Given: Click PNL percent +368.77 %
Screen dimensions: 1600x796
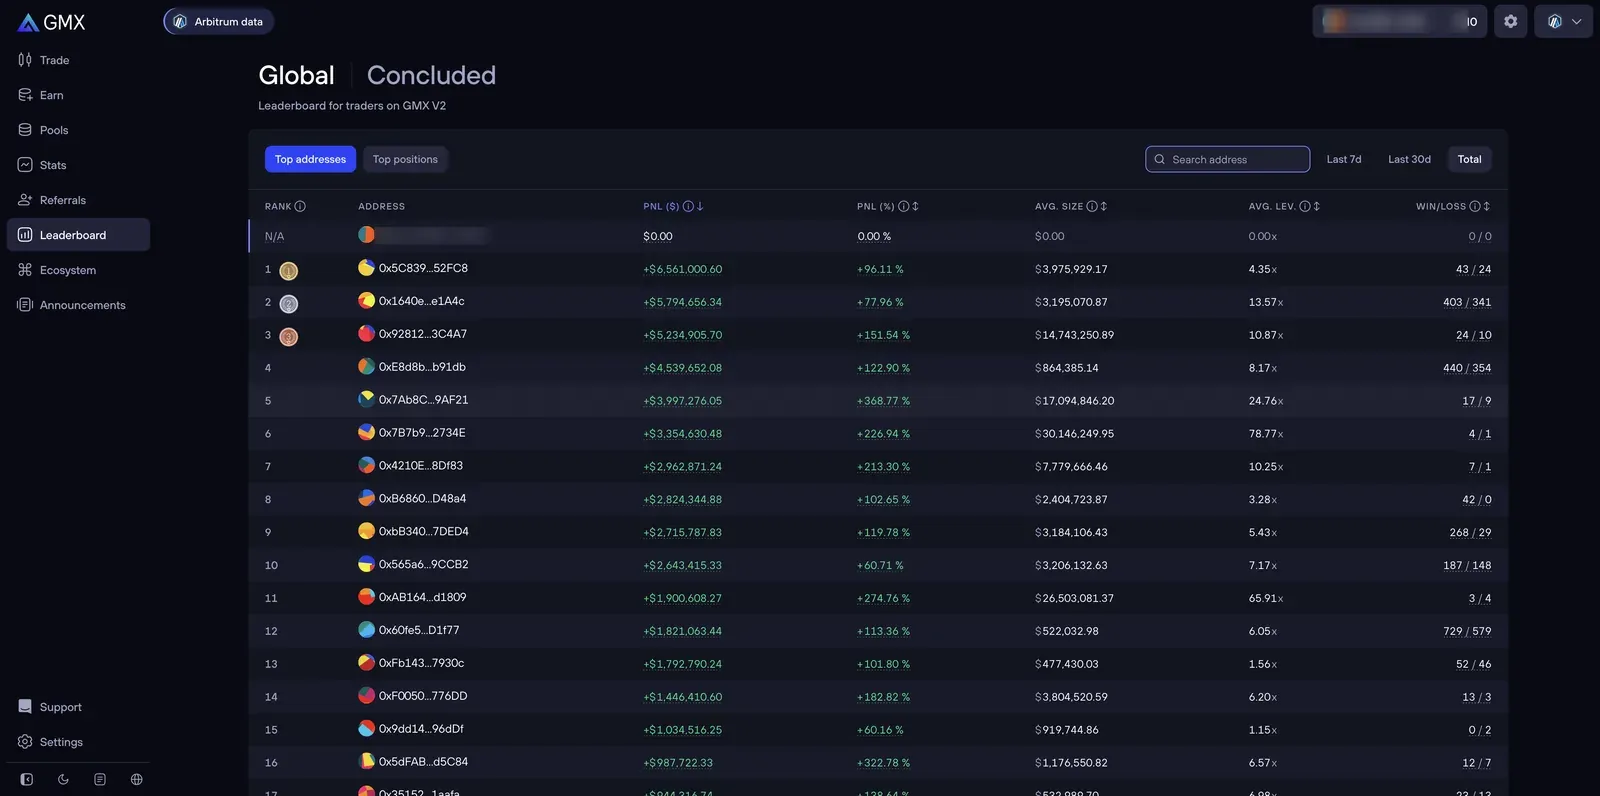Looking at the screenshot, I should coord(883,401).
